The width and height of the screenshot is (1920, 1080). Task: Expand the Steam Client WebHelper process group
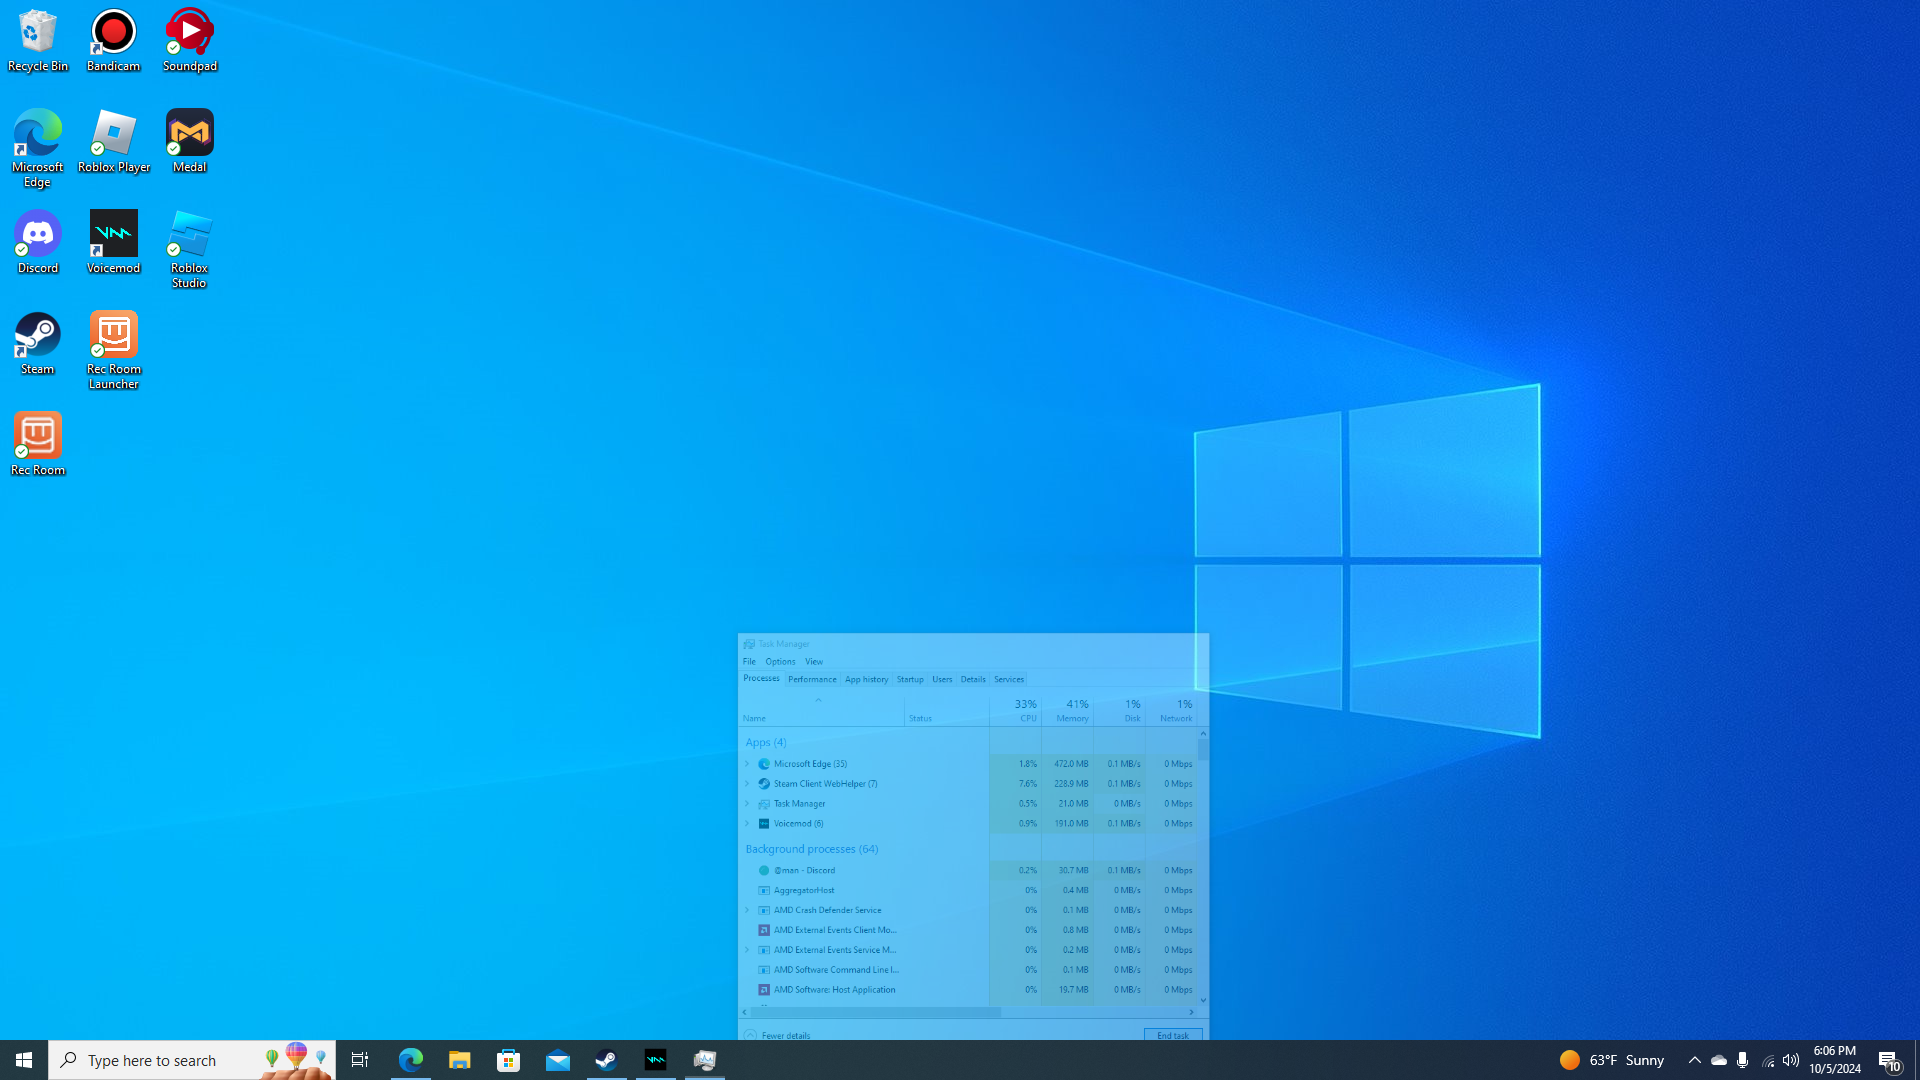[747, 784]
